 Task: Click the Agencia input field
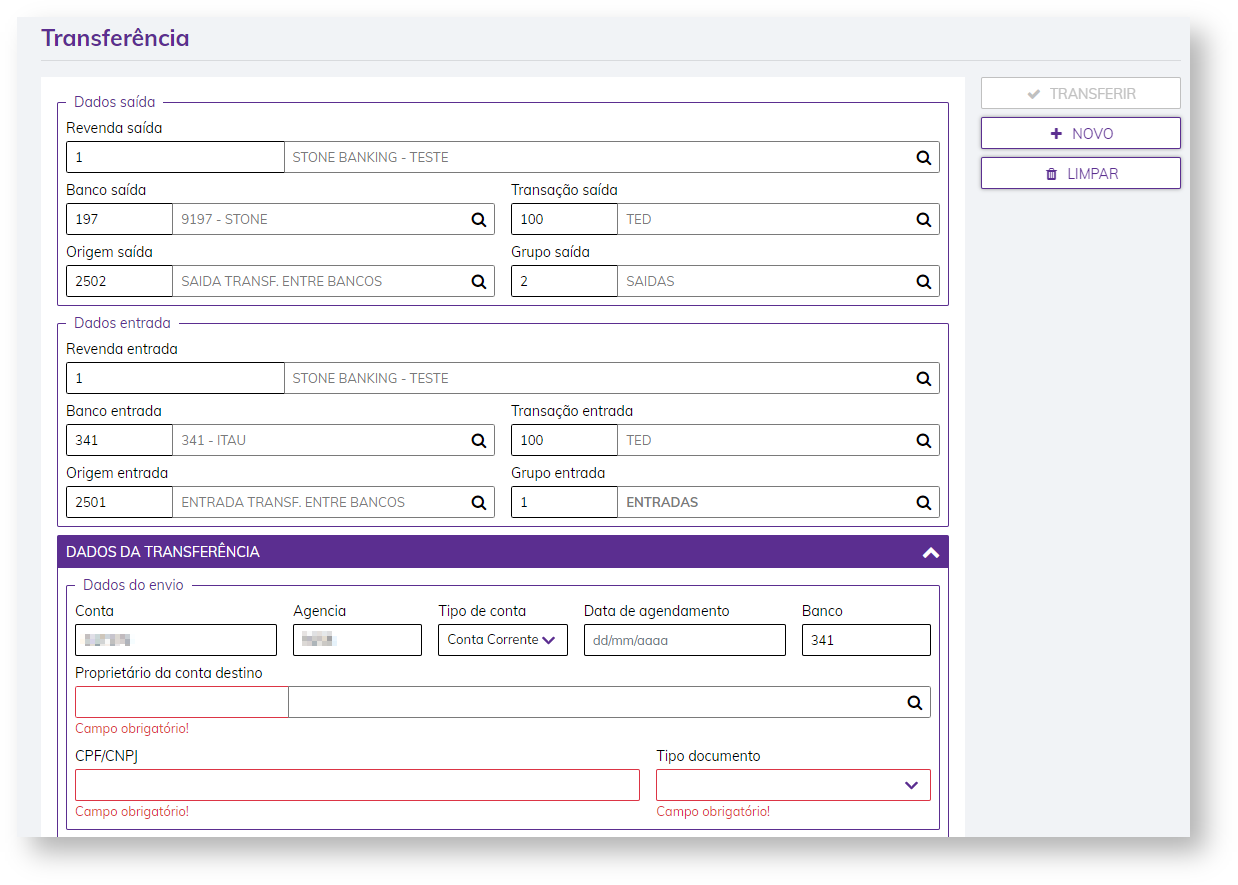[x=357, y=640]
